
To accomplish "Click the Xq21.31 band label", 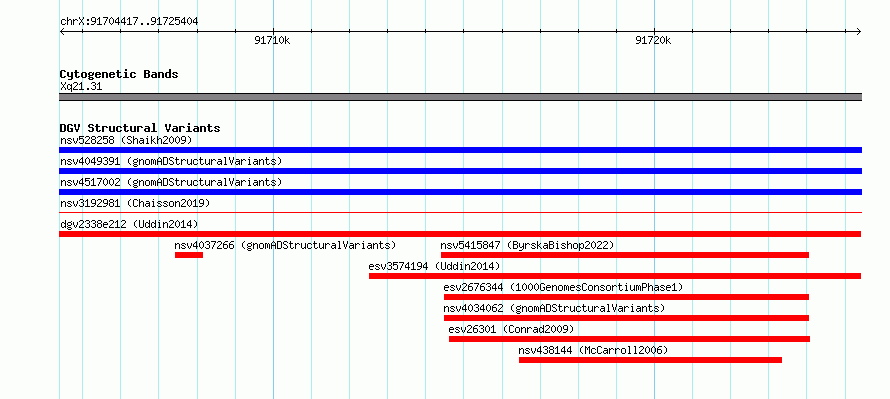I will coord(81,87).
